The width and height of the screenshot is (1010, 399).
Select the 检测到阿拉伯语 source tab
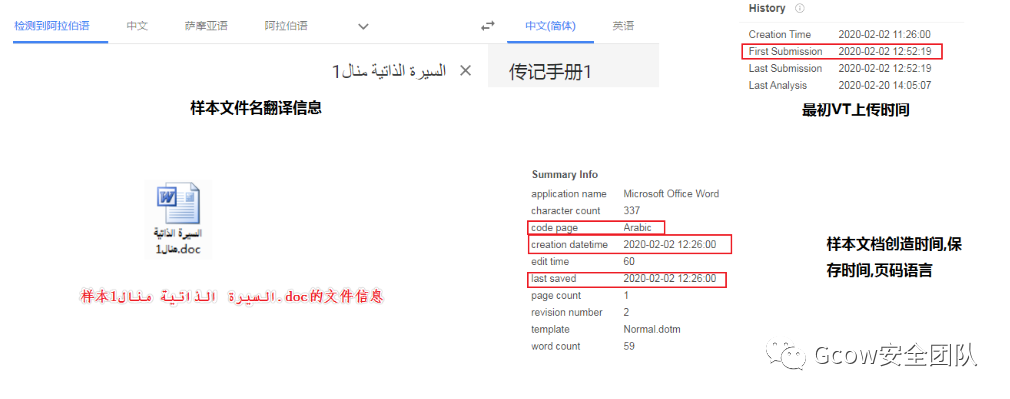point(52,26)
